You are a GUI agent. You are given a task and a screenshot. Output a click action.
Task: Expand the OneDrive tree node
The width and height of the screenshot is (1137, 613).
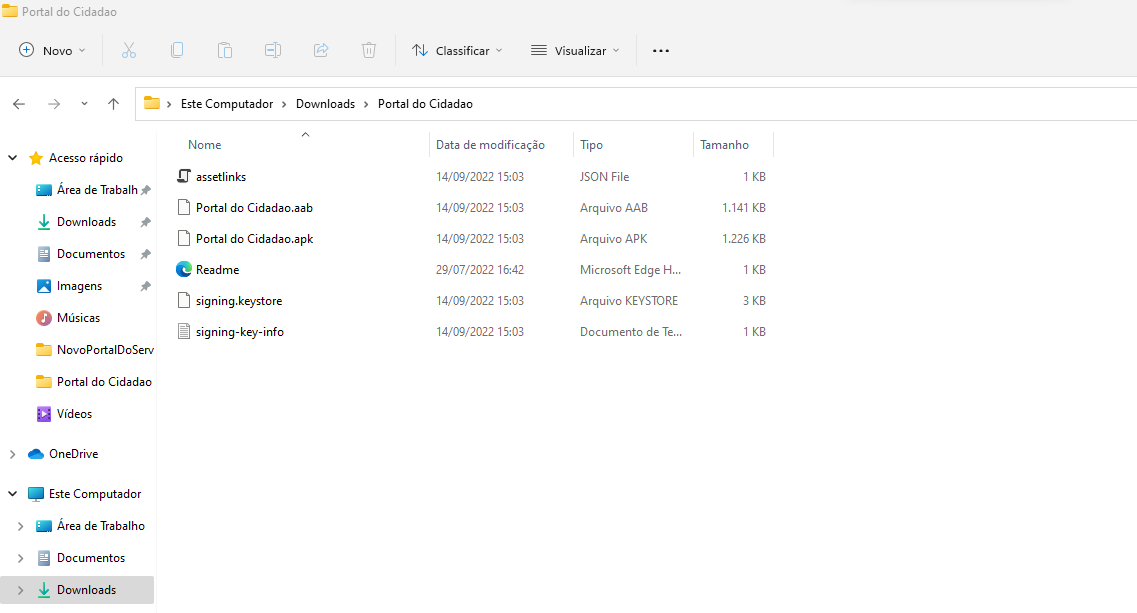tap(12, 454)
